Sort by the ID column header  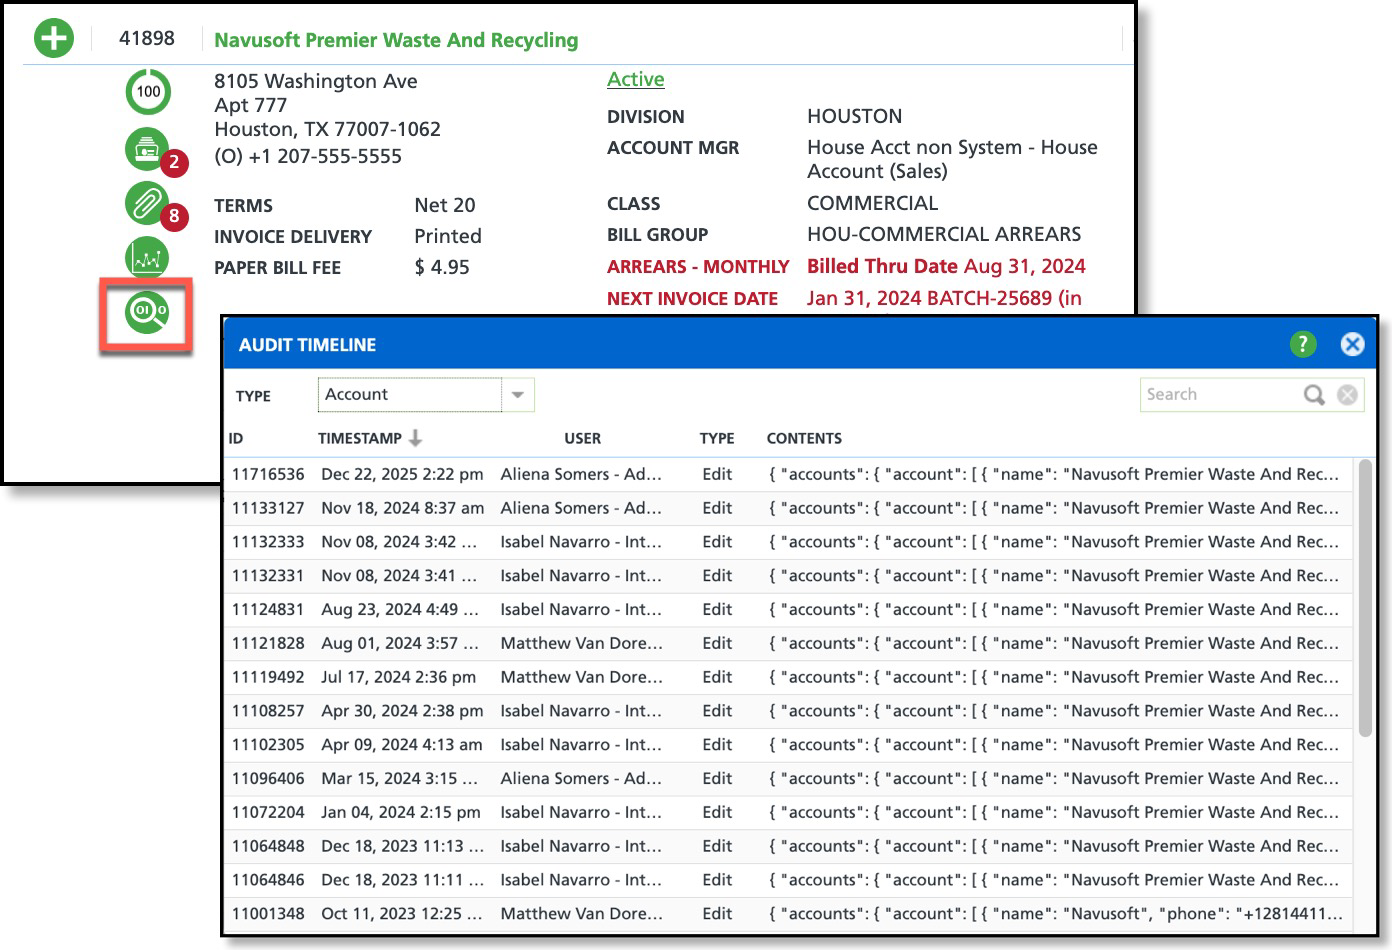(x=236, y=438)
